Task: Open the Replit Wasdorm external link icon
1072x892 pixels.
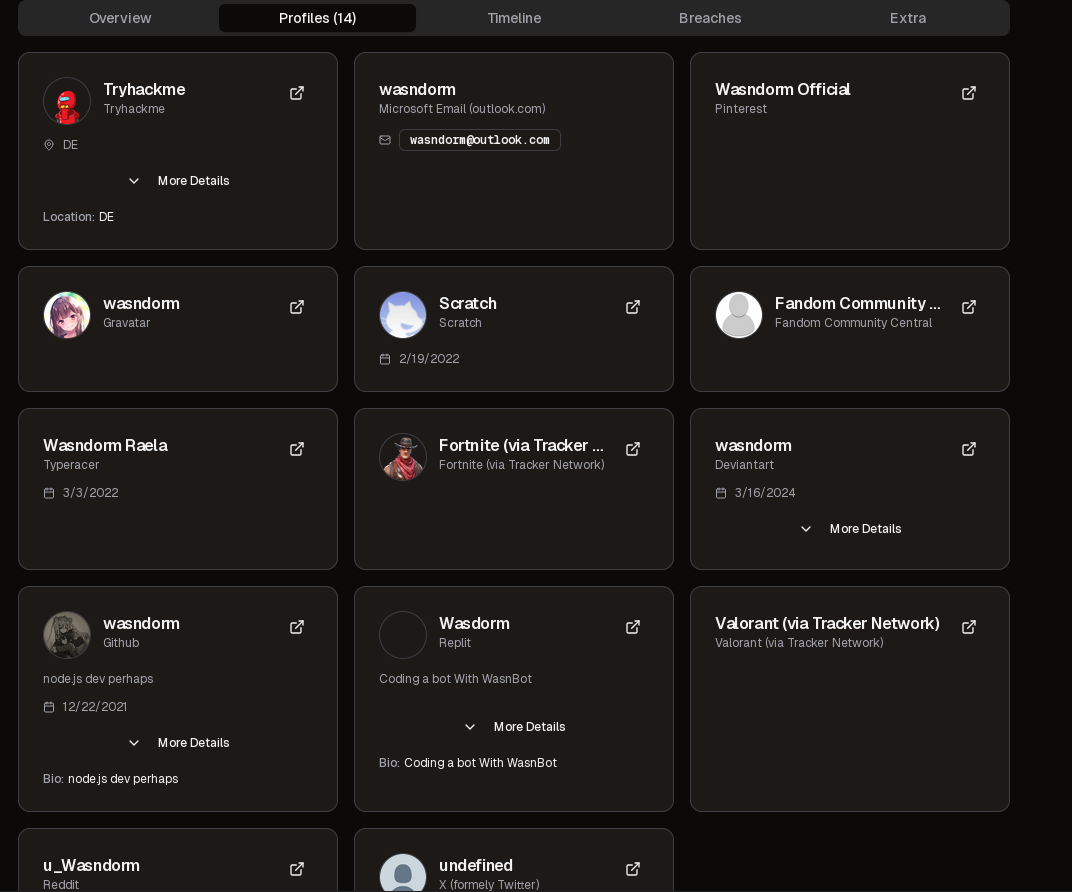Action: click(x=633, y=627)
